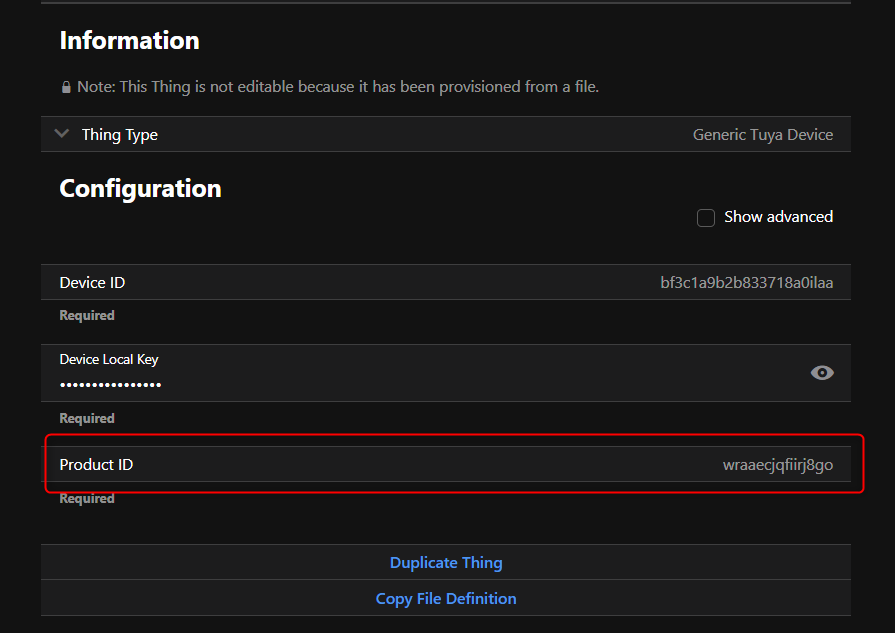
Task: Click the Information section heading
Action: point(129,41)
